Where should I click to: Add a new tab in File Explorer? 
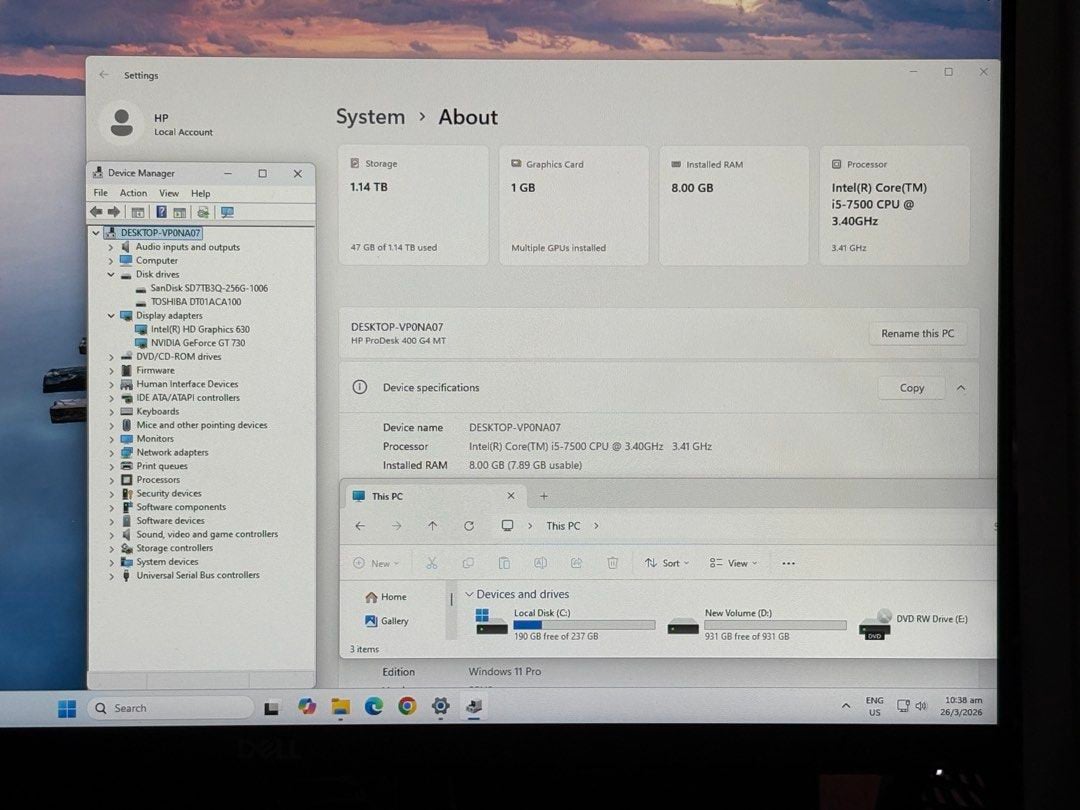pyautogui.click(x=544, y=496)
